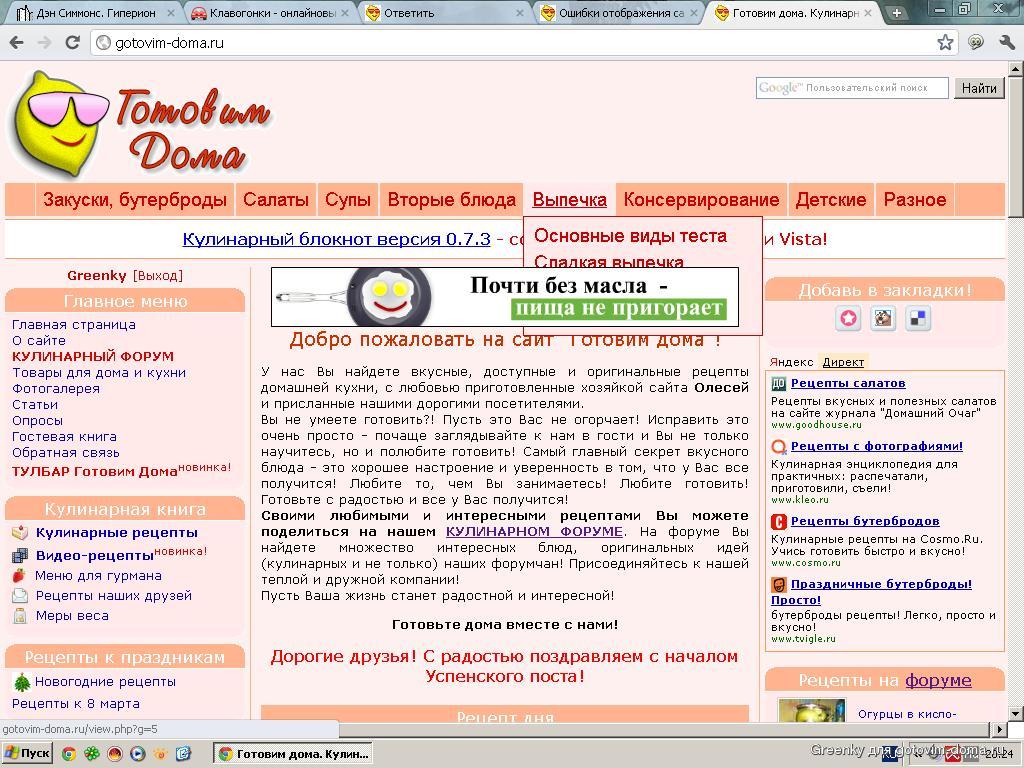Open the Консервирование menu
Screen dimensions: 1024x768
coord(701,200)
